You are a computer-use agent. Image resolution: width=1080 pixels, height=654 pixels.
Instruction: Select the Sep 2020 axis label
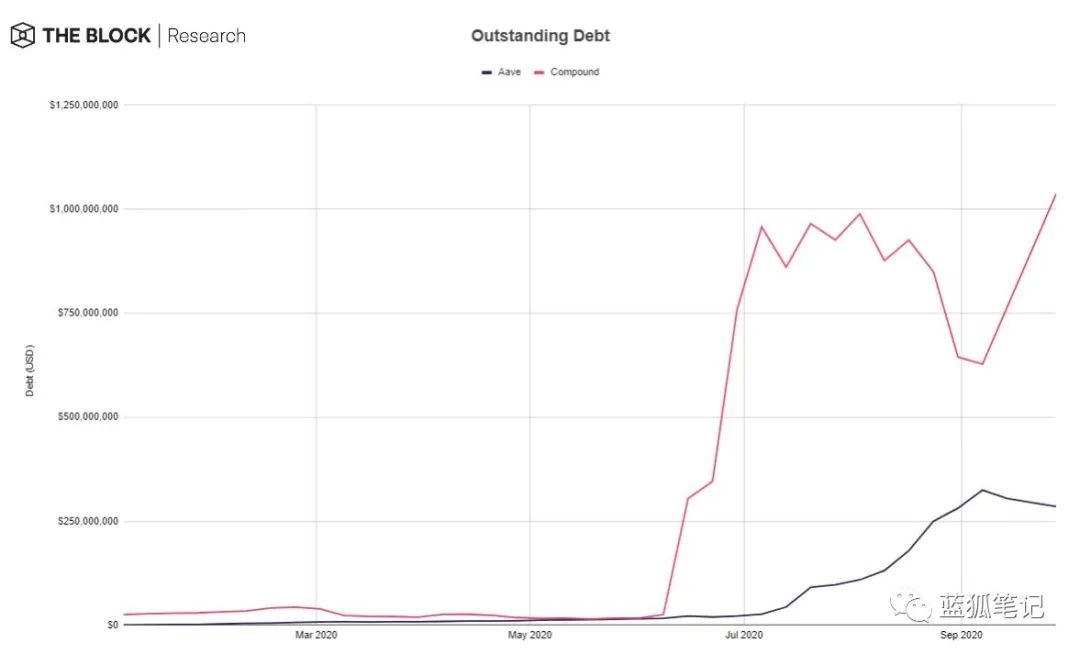(961, 635)
